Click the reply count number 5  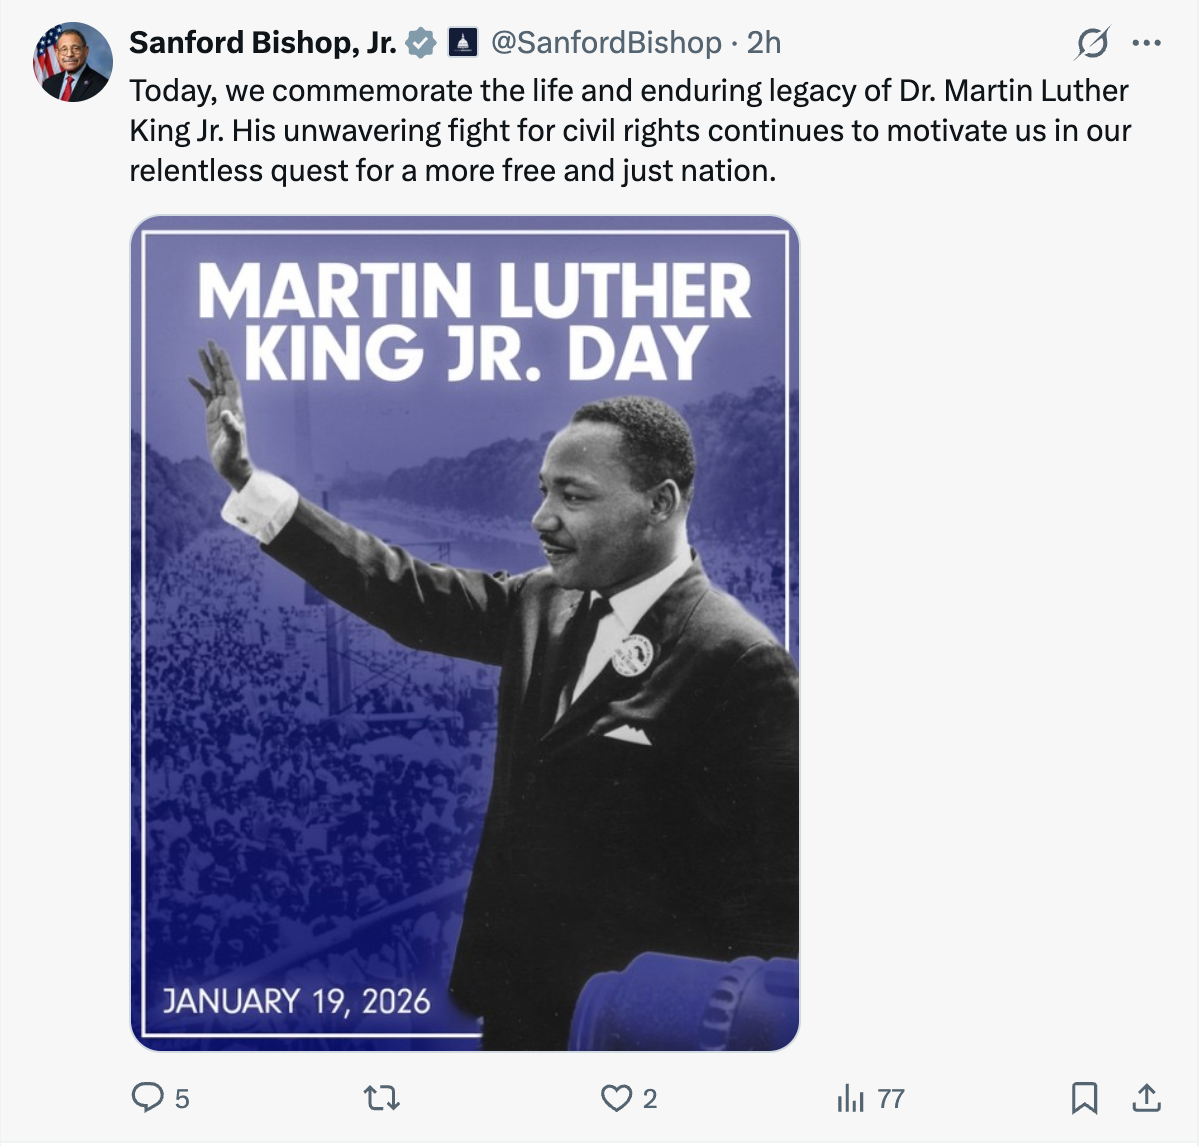pos(182,1100)
